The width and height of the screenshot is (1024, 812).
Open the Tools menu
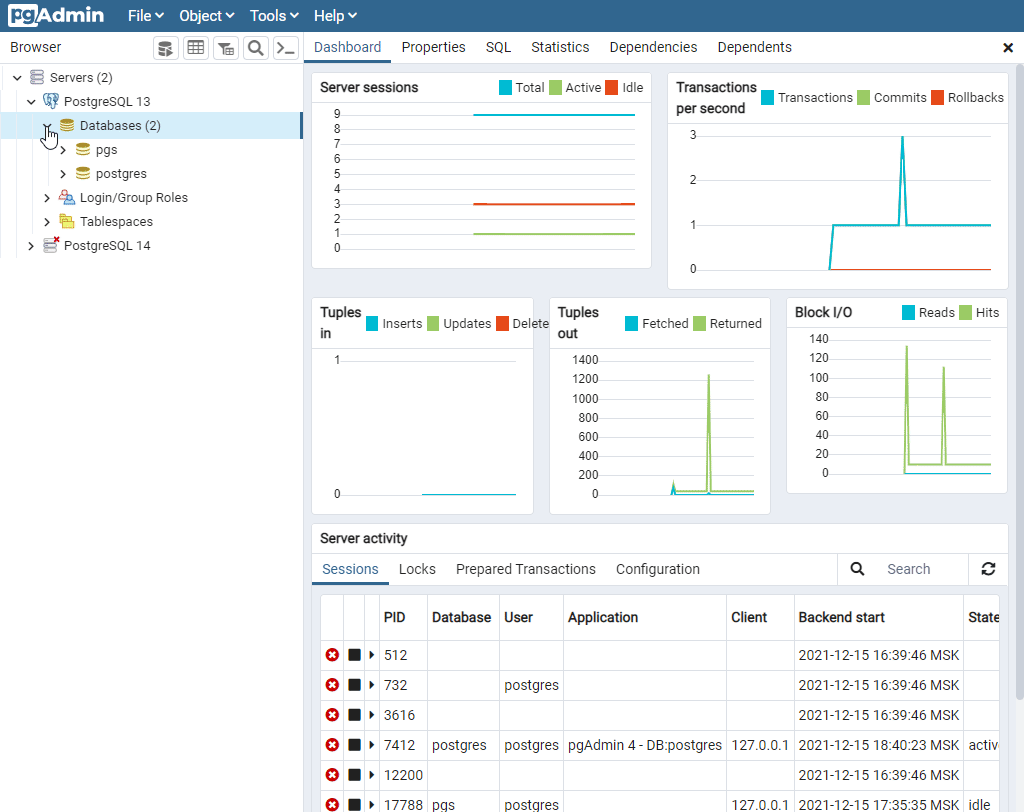(274, 16)
